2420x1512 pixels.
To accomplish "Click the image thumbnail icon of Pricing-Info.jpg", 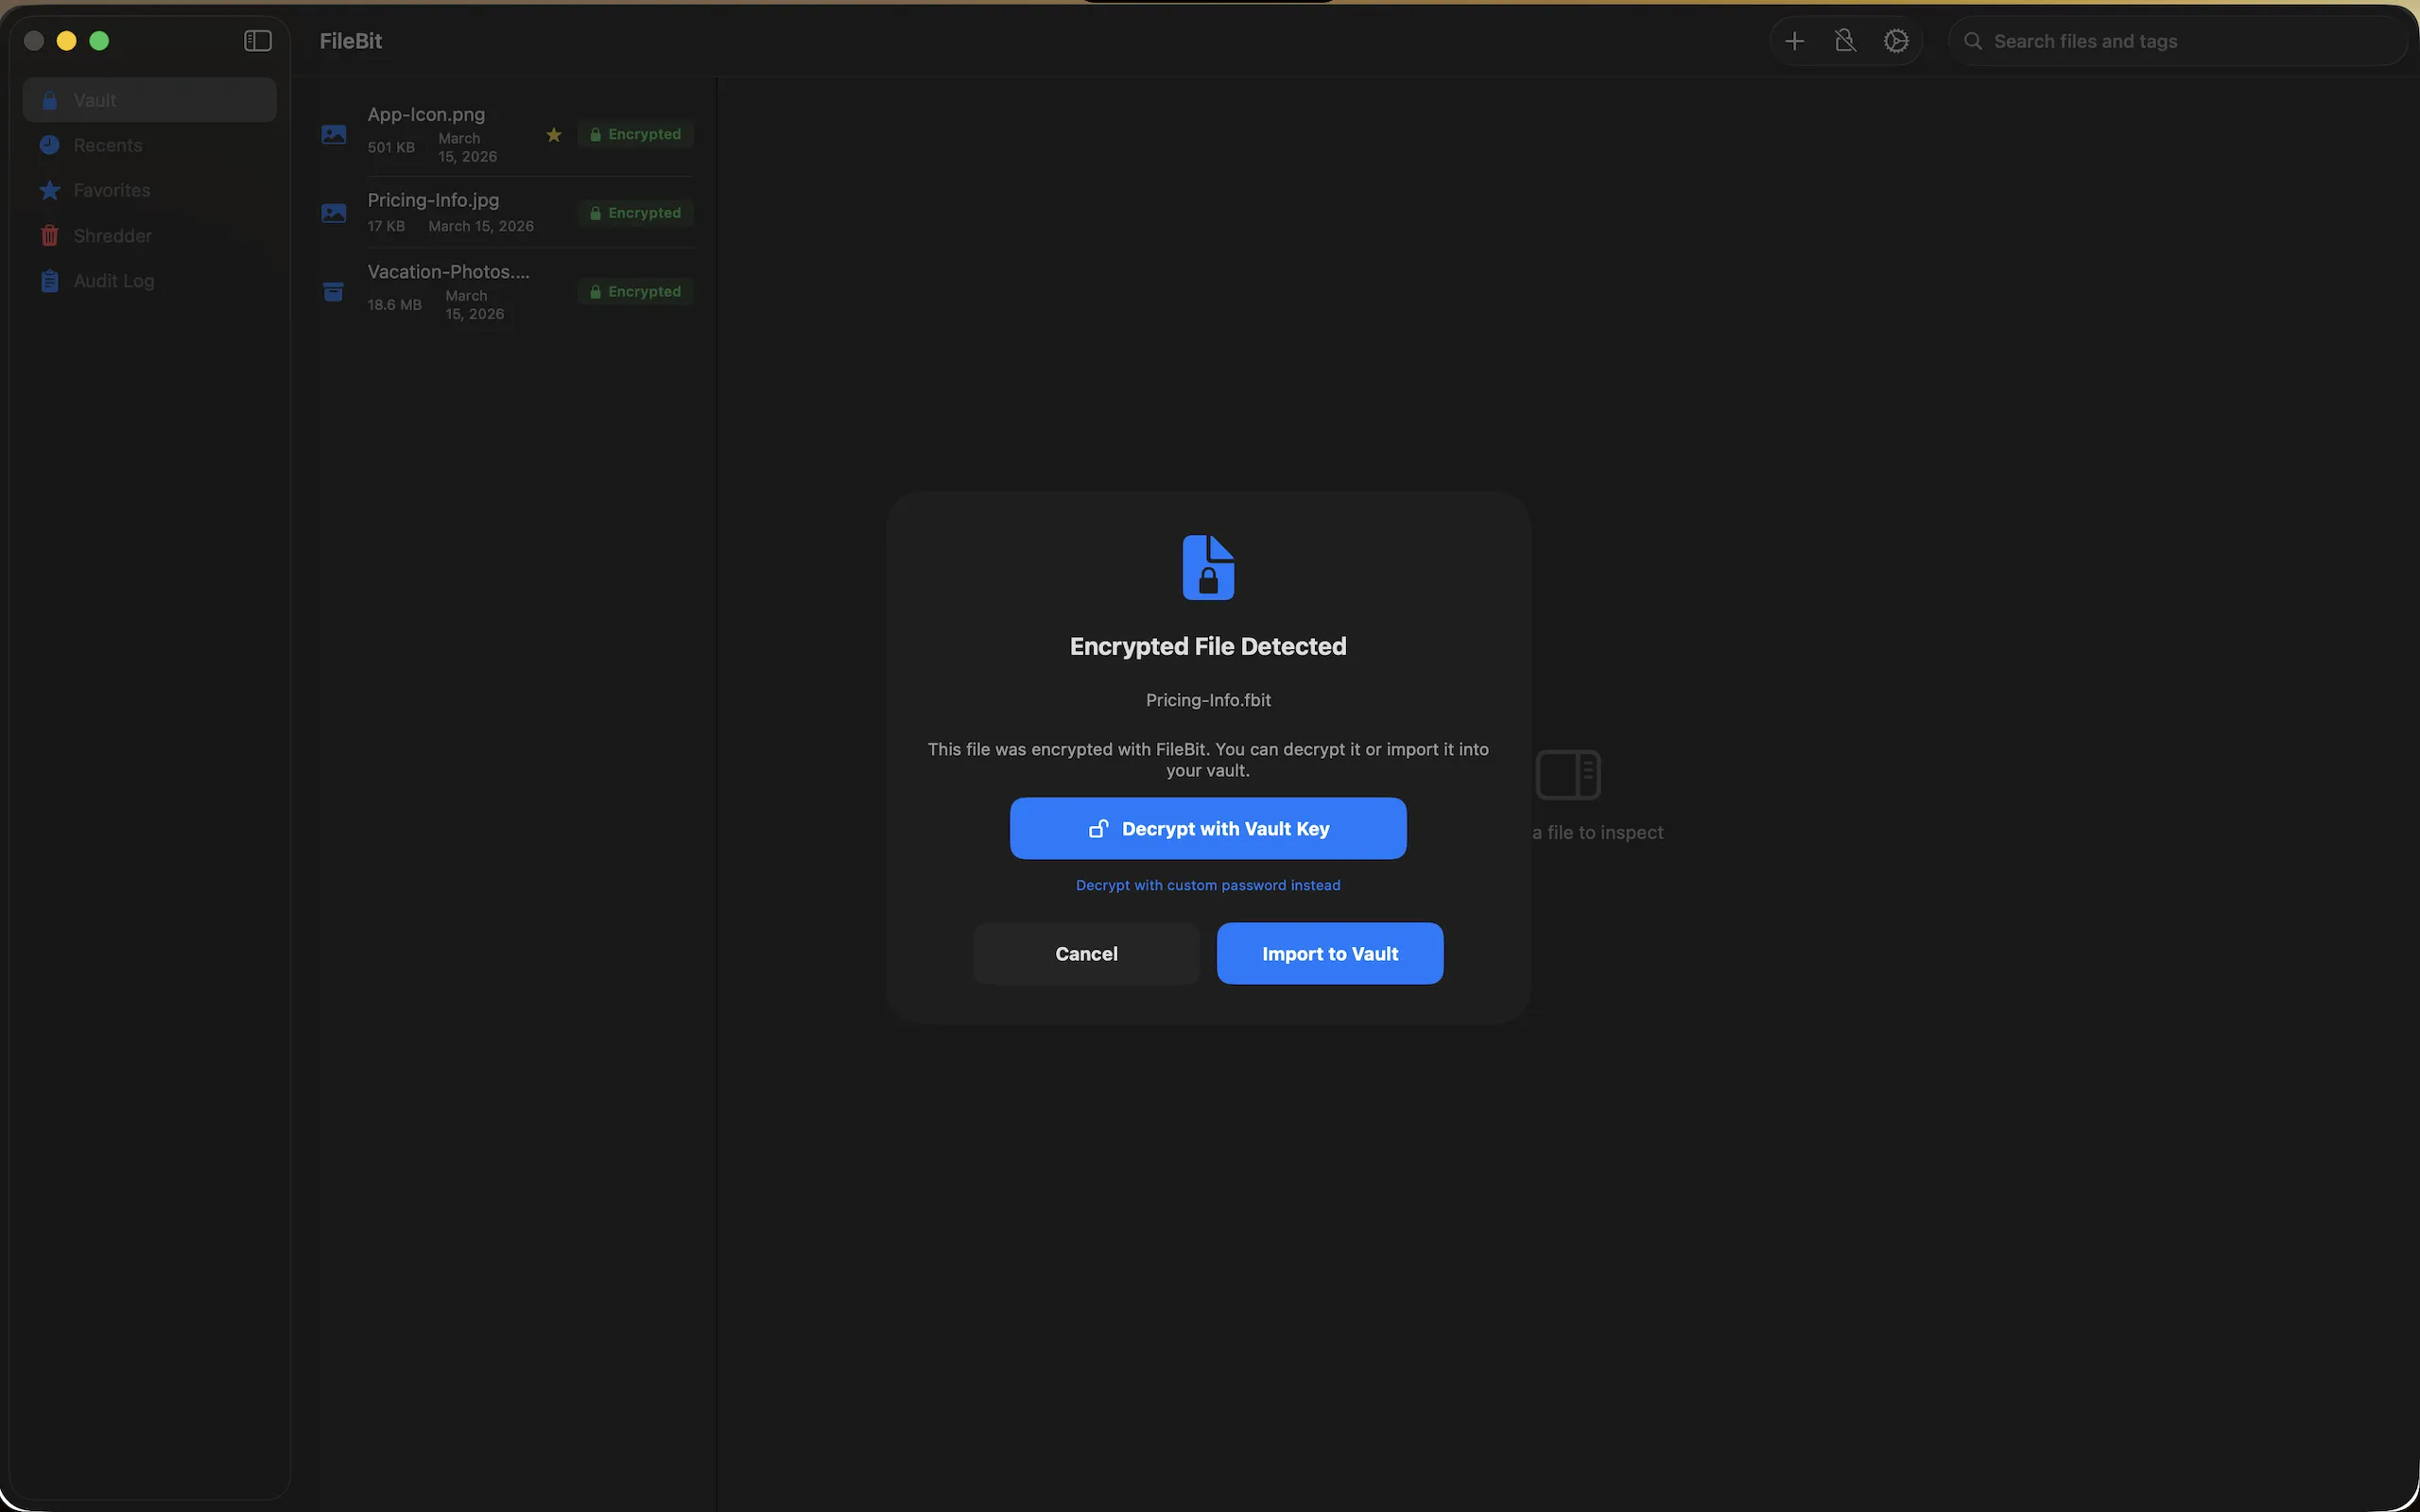I will 334,212.
